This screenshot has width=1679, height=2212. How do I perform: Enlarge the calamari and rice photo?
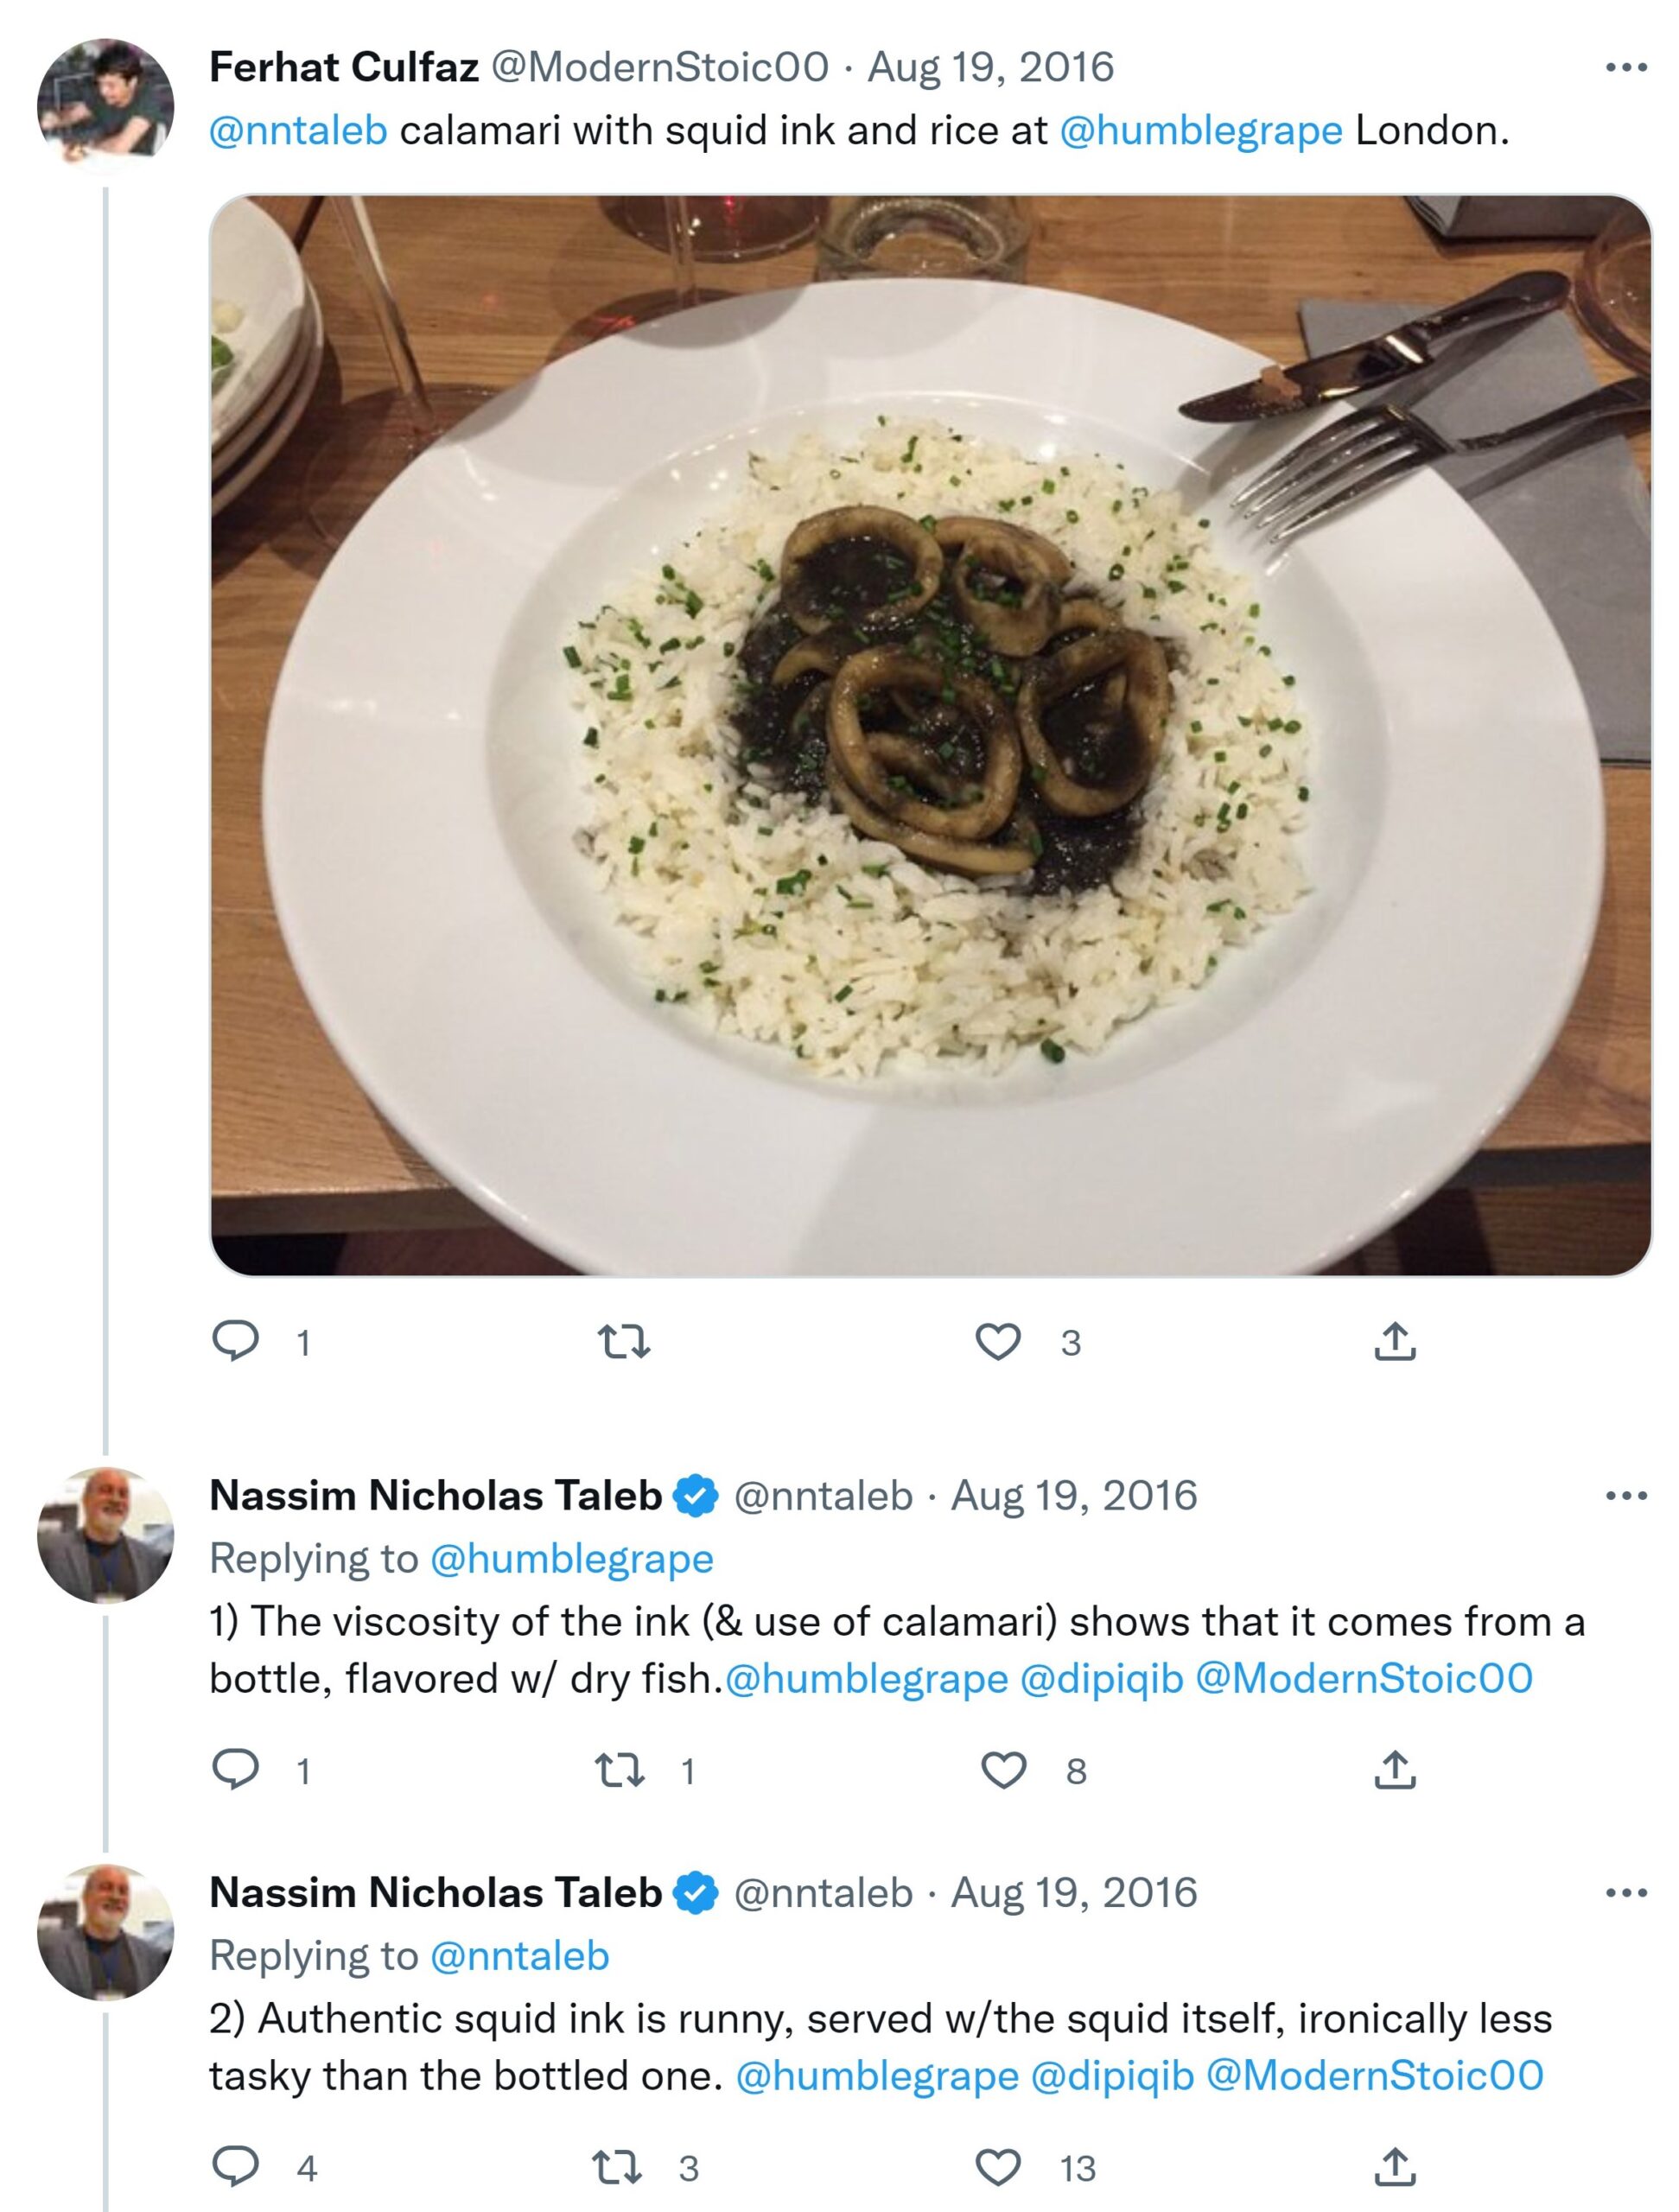[x=930, y=735]
